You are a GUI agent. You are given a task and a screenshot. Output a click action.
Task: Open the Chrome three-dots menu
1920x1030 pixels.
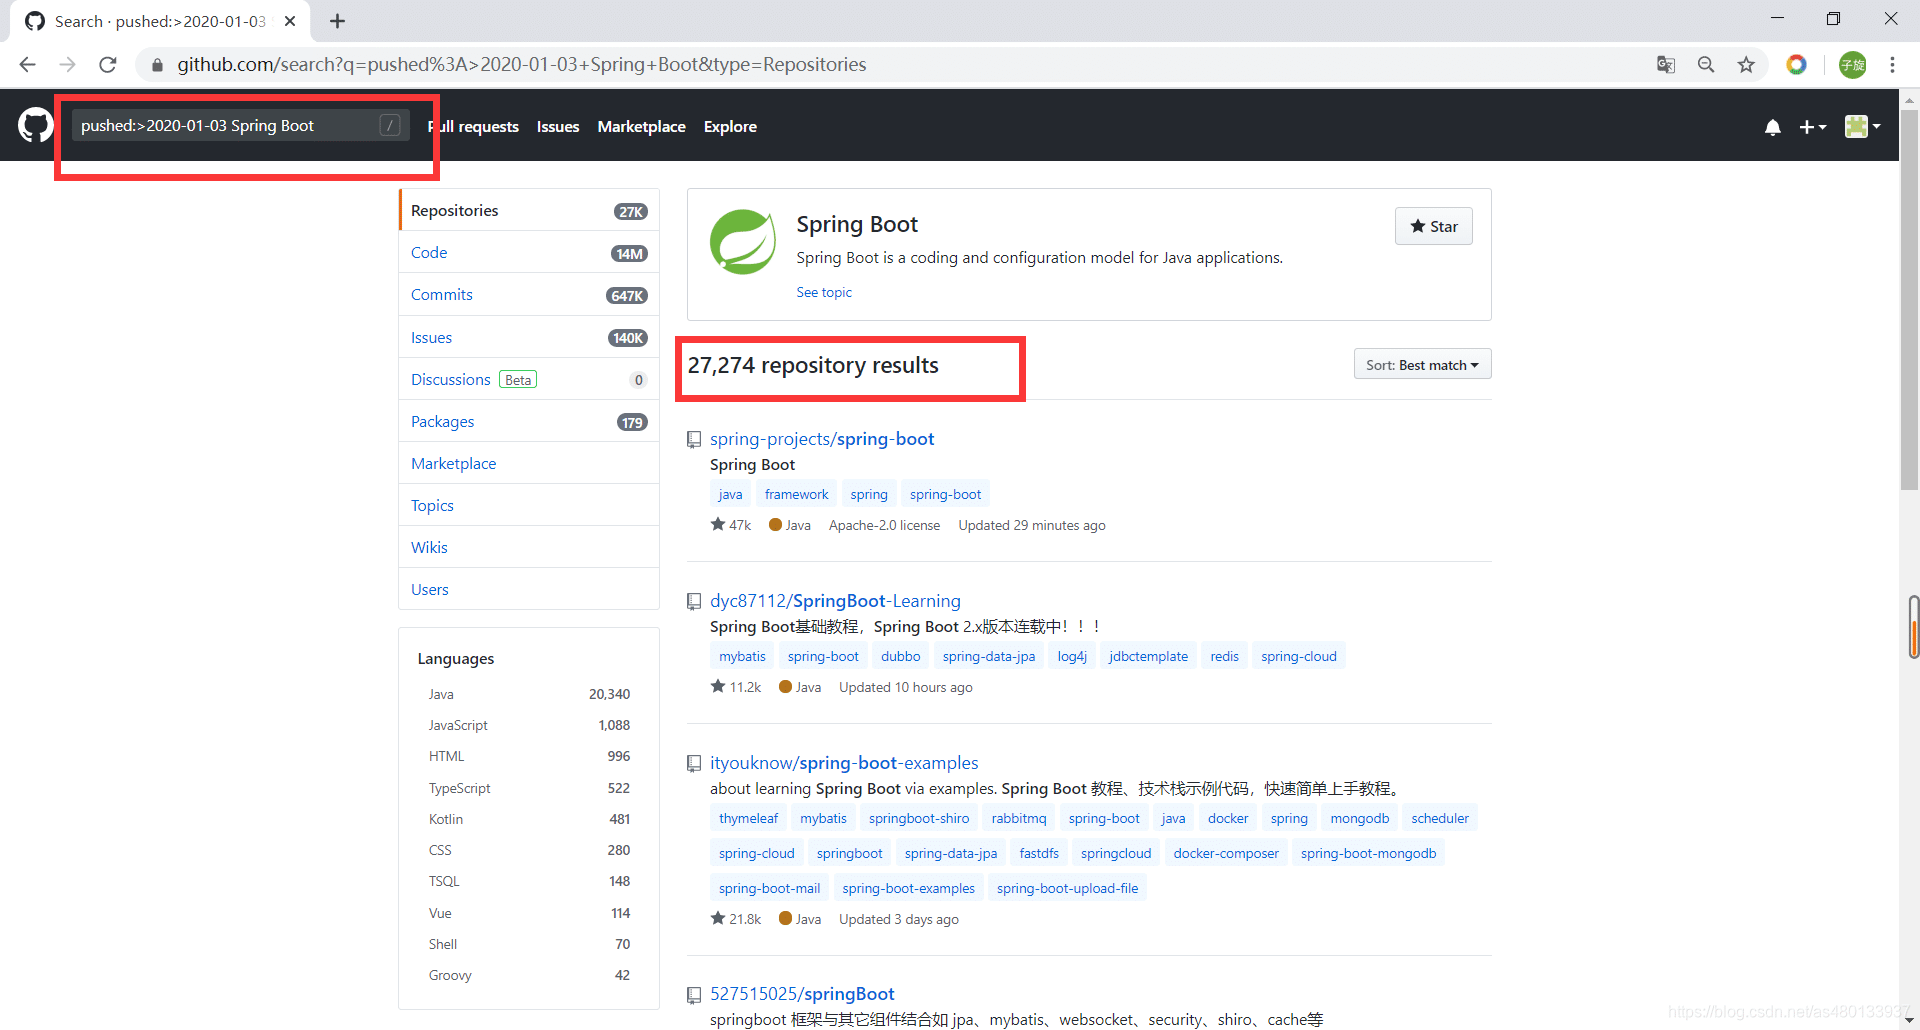pos(1892,65)
